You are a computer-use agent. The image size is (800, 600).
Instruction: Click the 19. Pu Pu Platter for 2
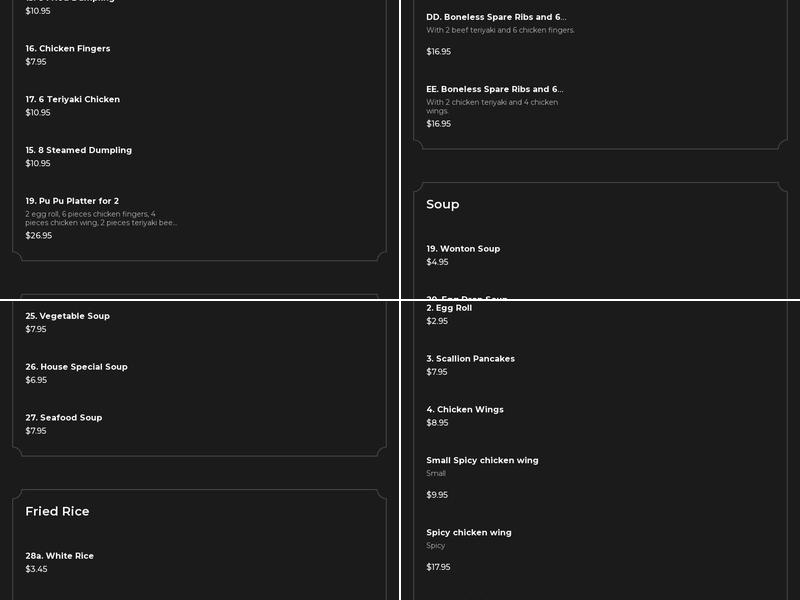pyautogui.click(x=72, y=201)
